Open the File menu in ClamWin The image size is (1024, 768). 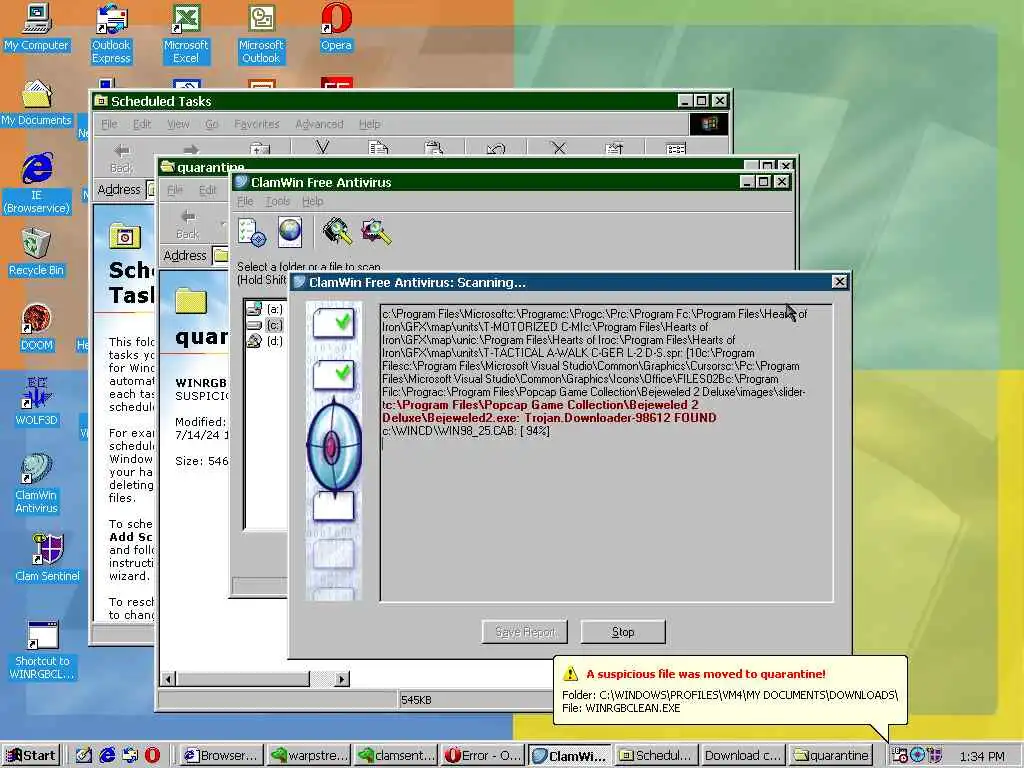coord(245,201)
